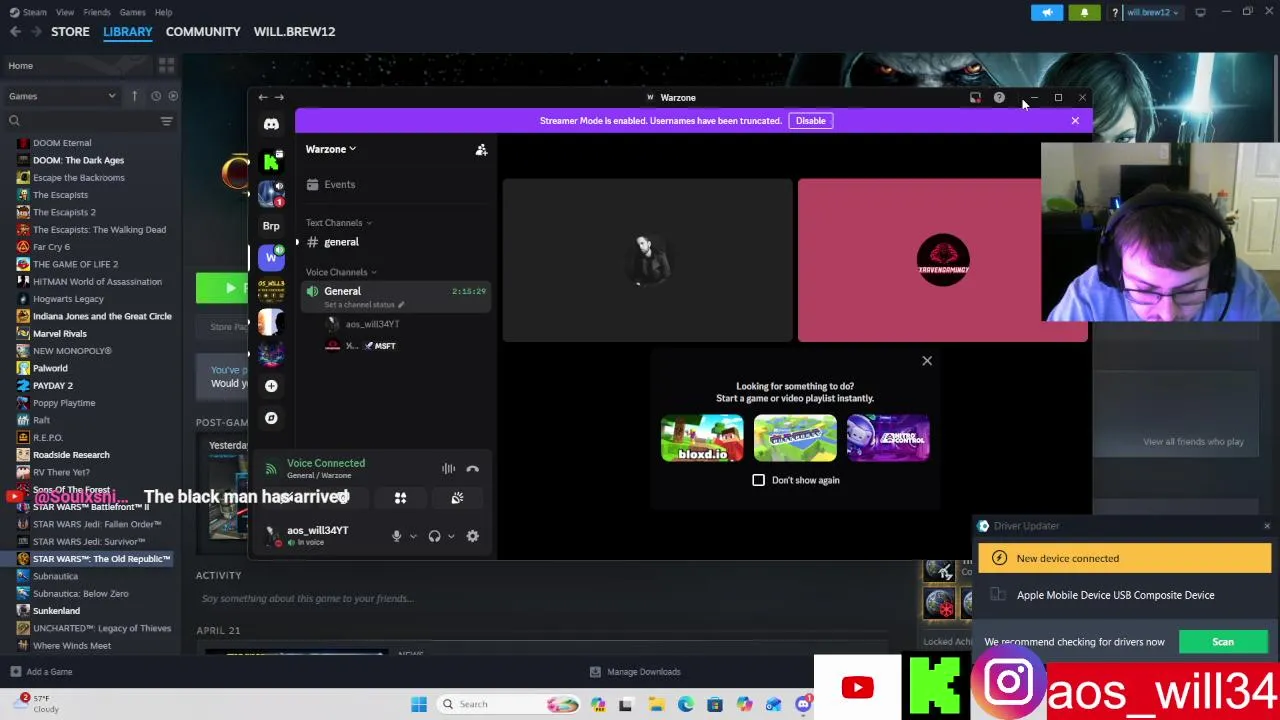Switch Steam library to grid view
This screenshot has height=720, width=1280.
pyautogui.click(x=166, y=65)
